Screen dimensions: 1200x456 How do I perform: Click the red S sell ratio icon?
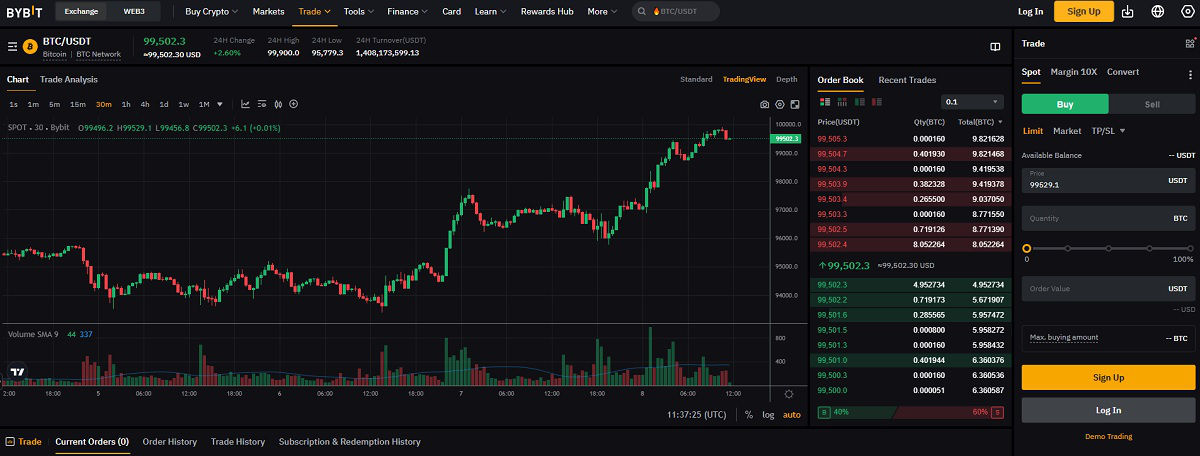tap(996, 412)
